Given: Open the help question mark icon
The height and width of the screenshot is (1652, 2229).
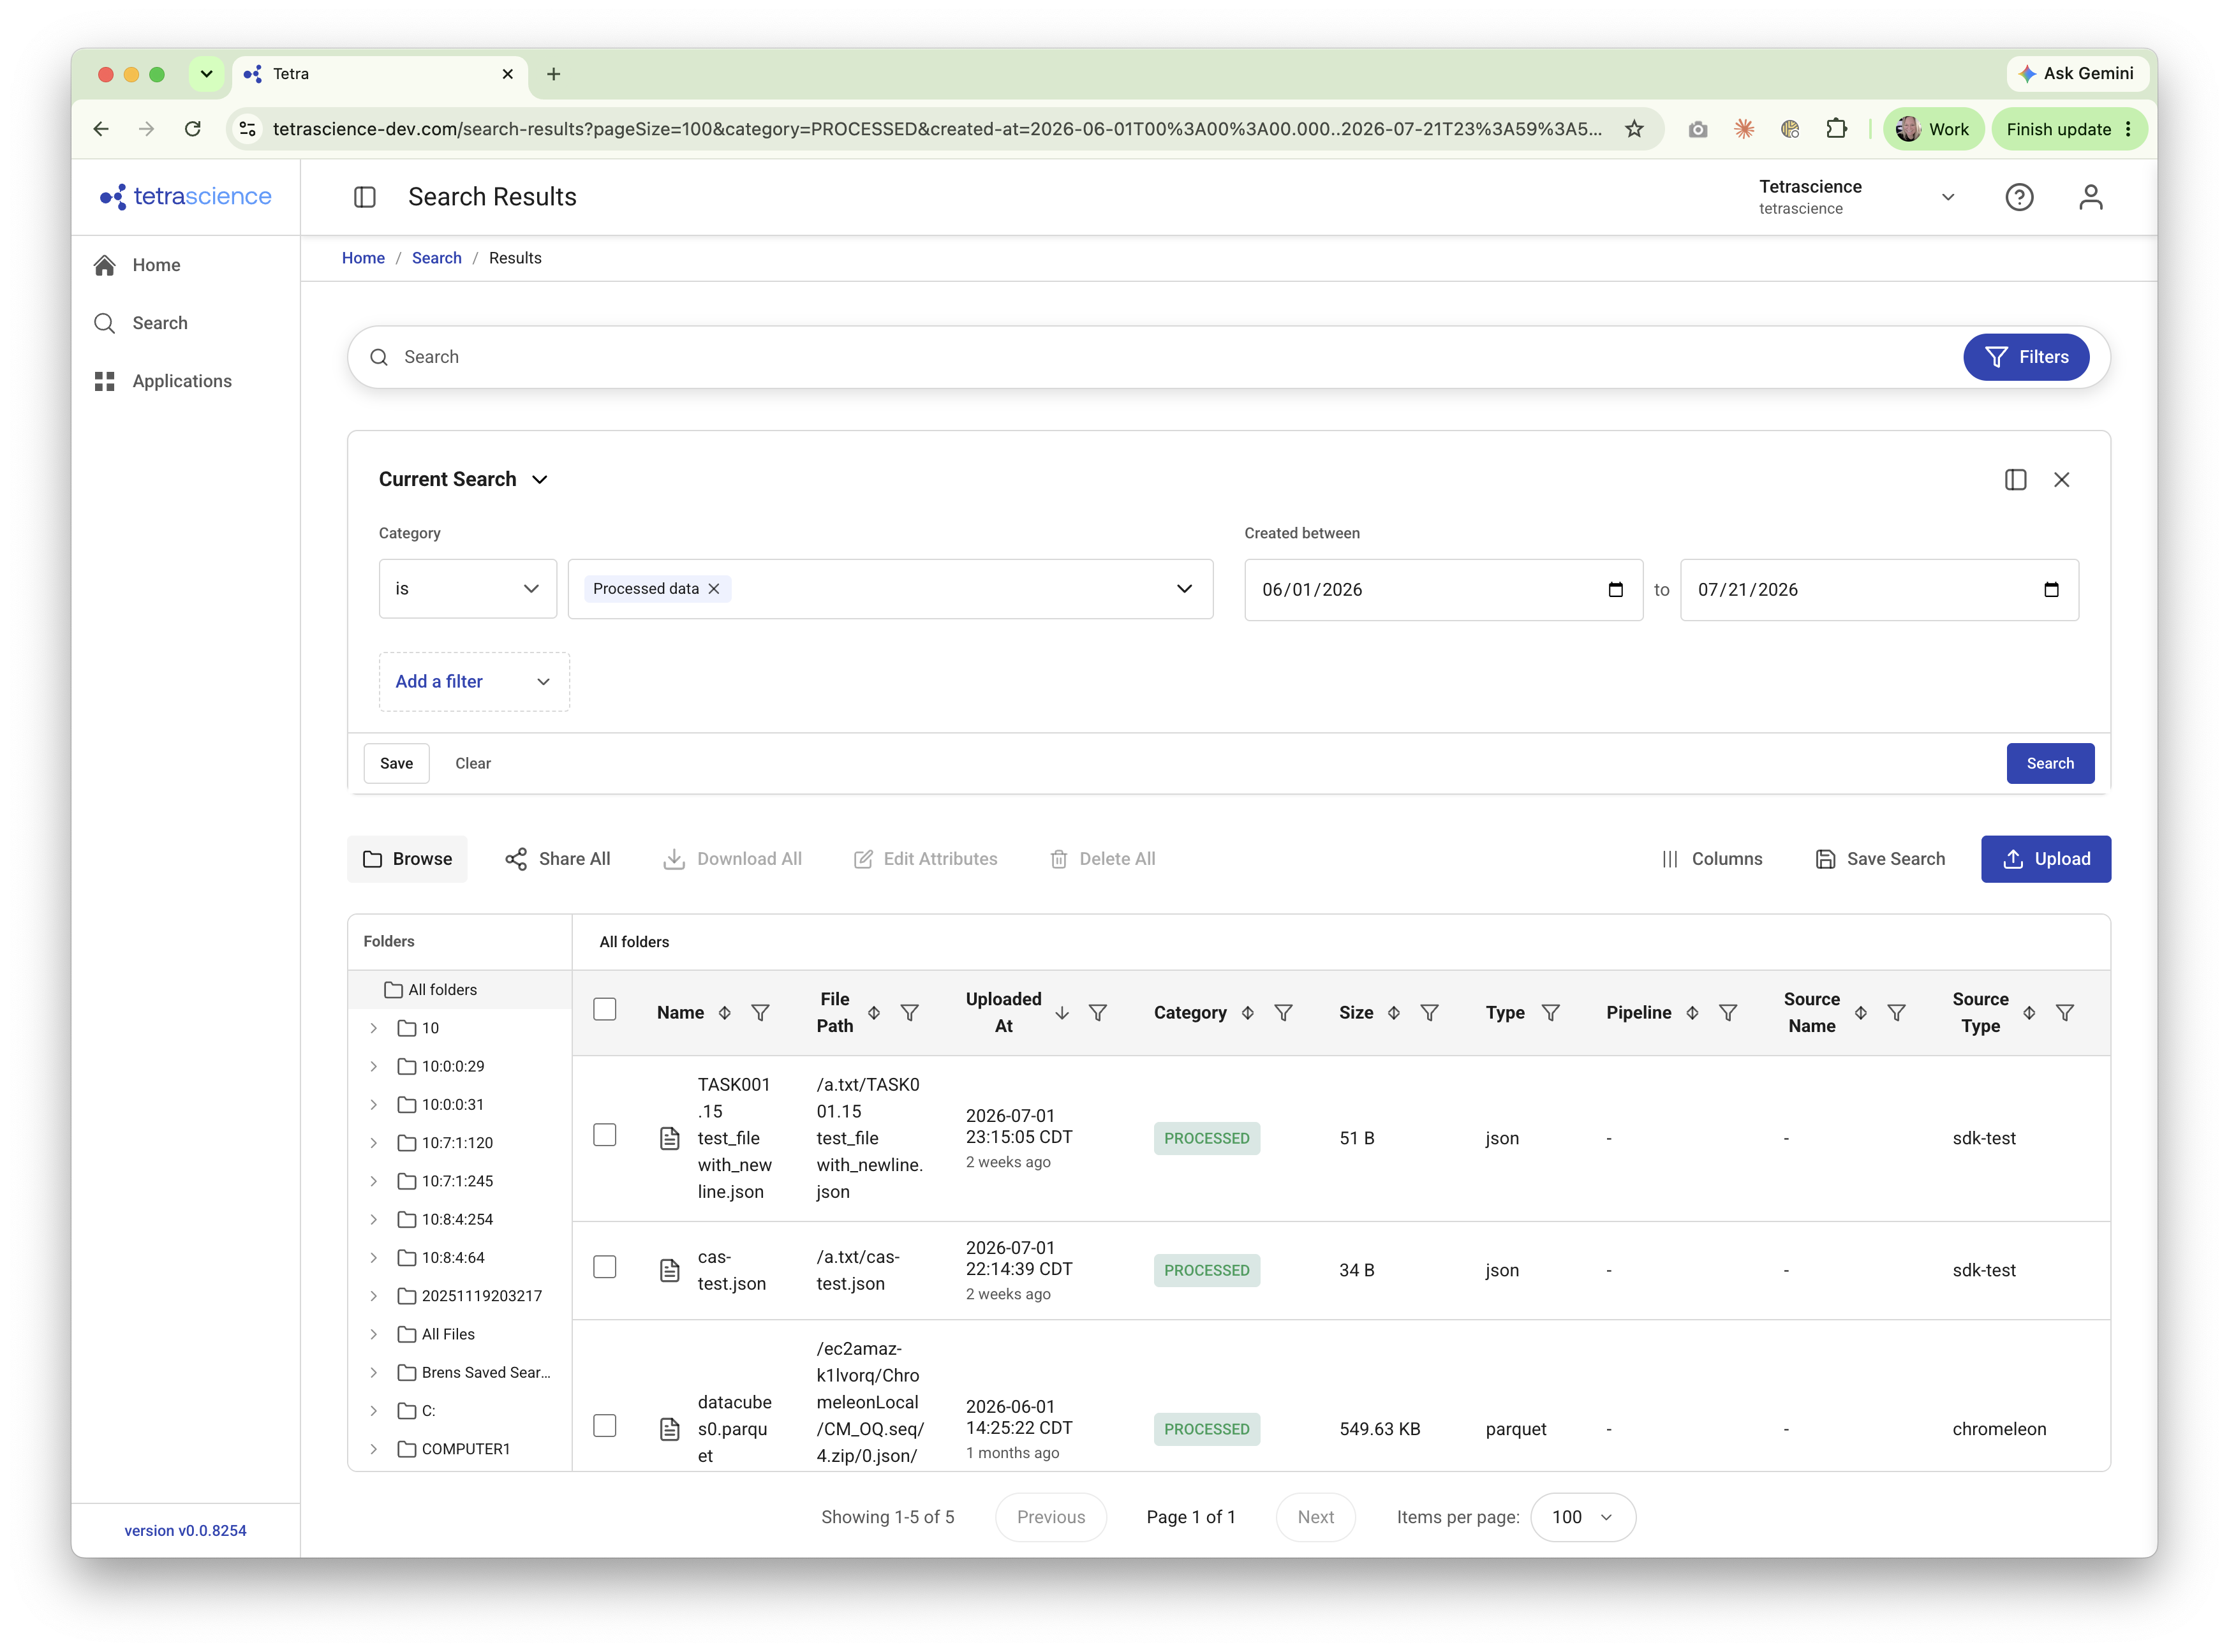Looking at the screenshot, I should pos(2018,197).
